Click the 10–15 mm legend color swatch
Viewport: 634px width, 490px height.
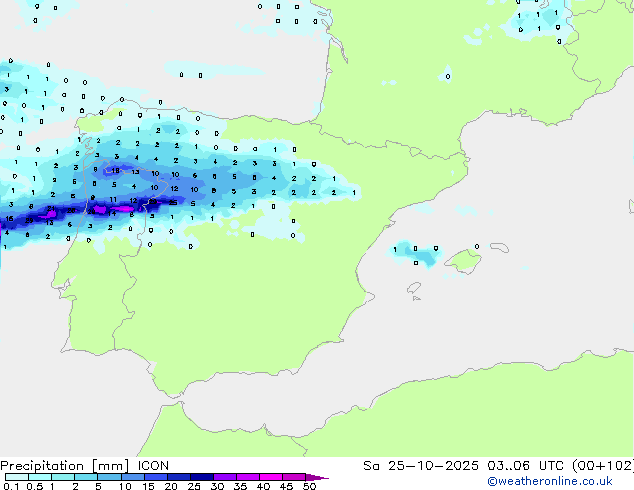[x=132, y=477]
